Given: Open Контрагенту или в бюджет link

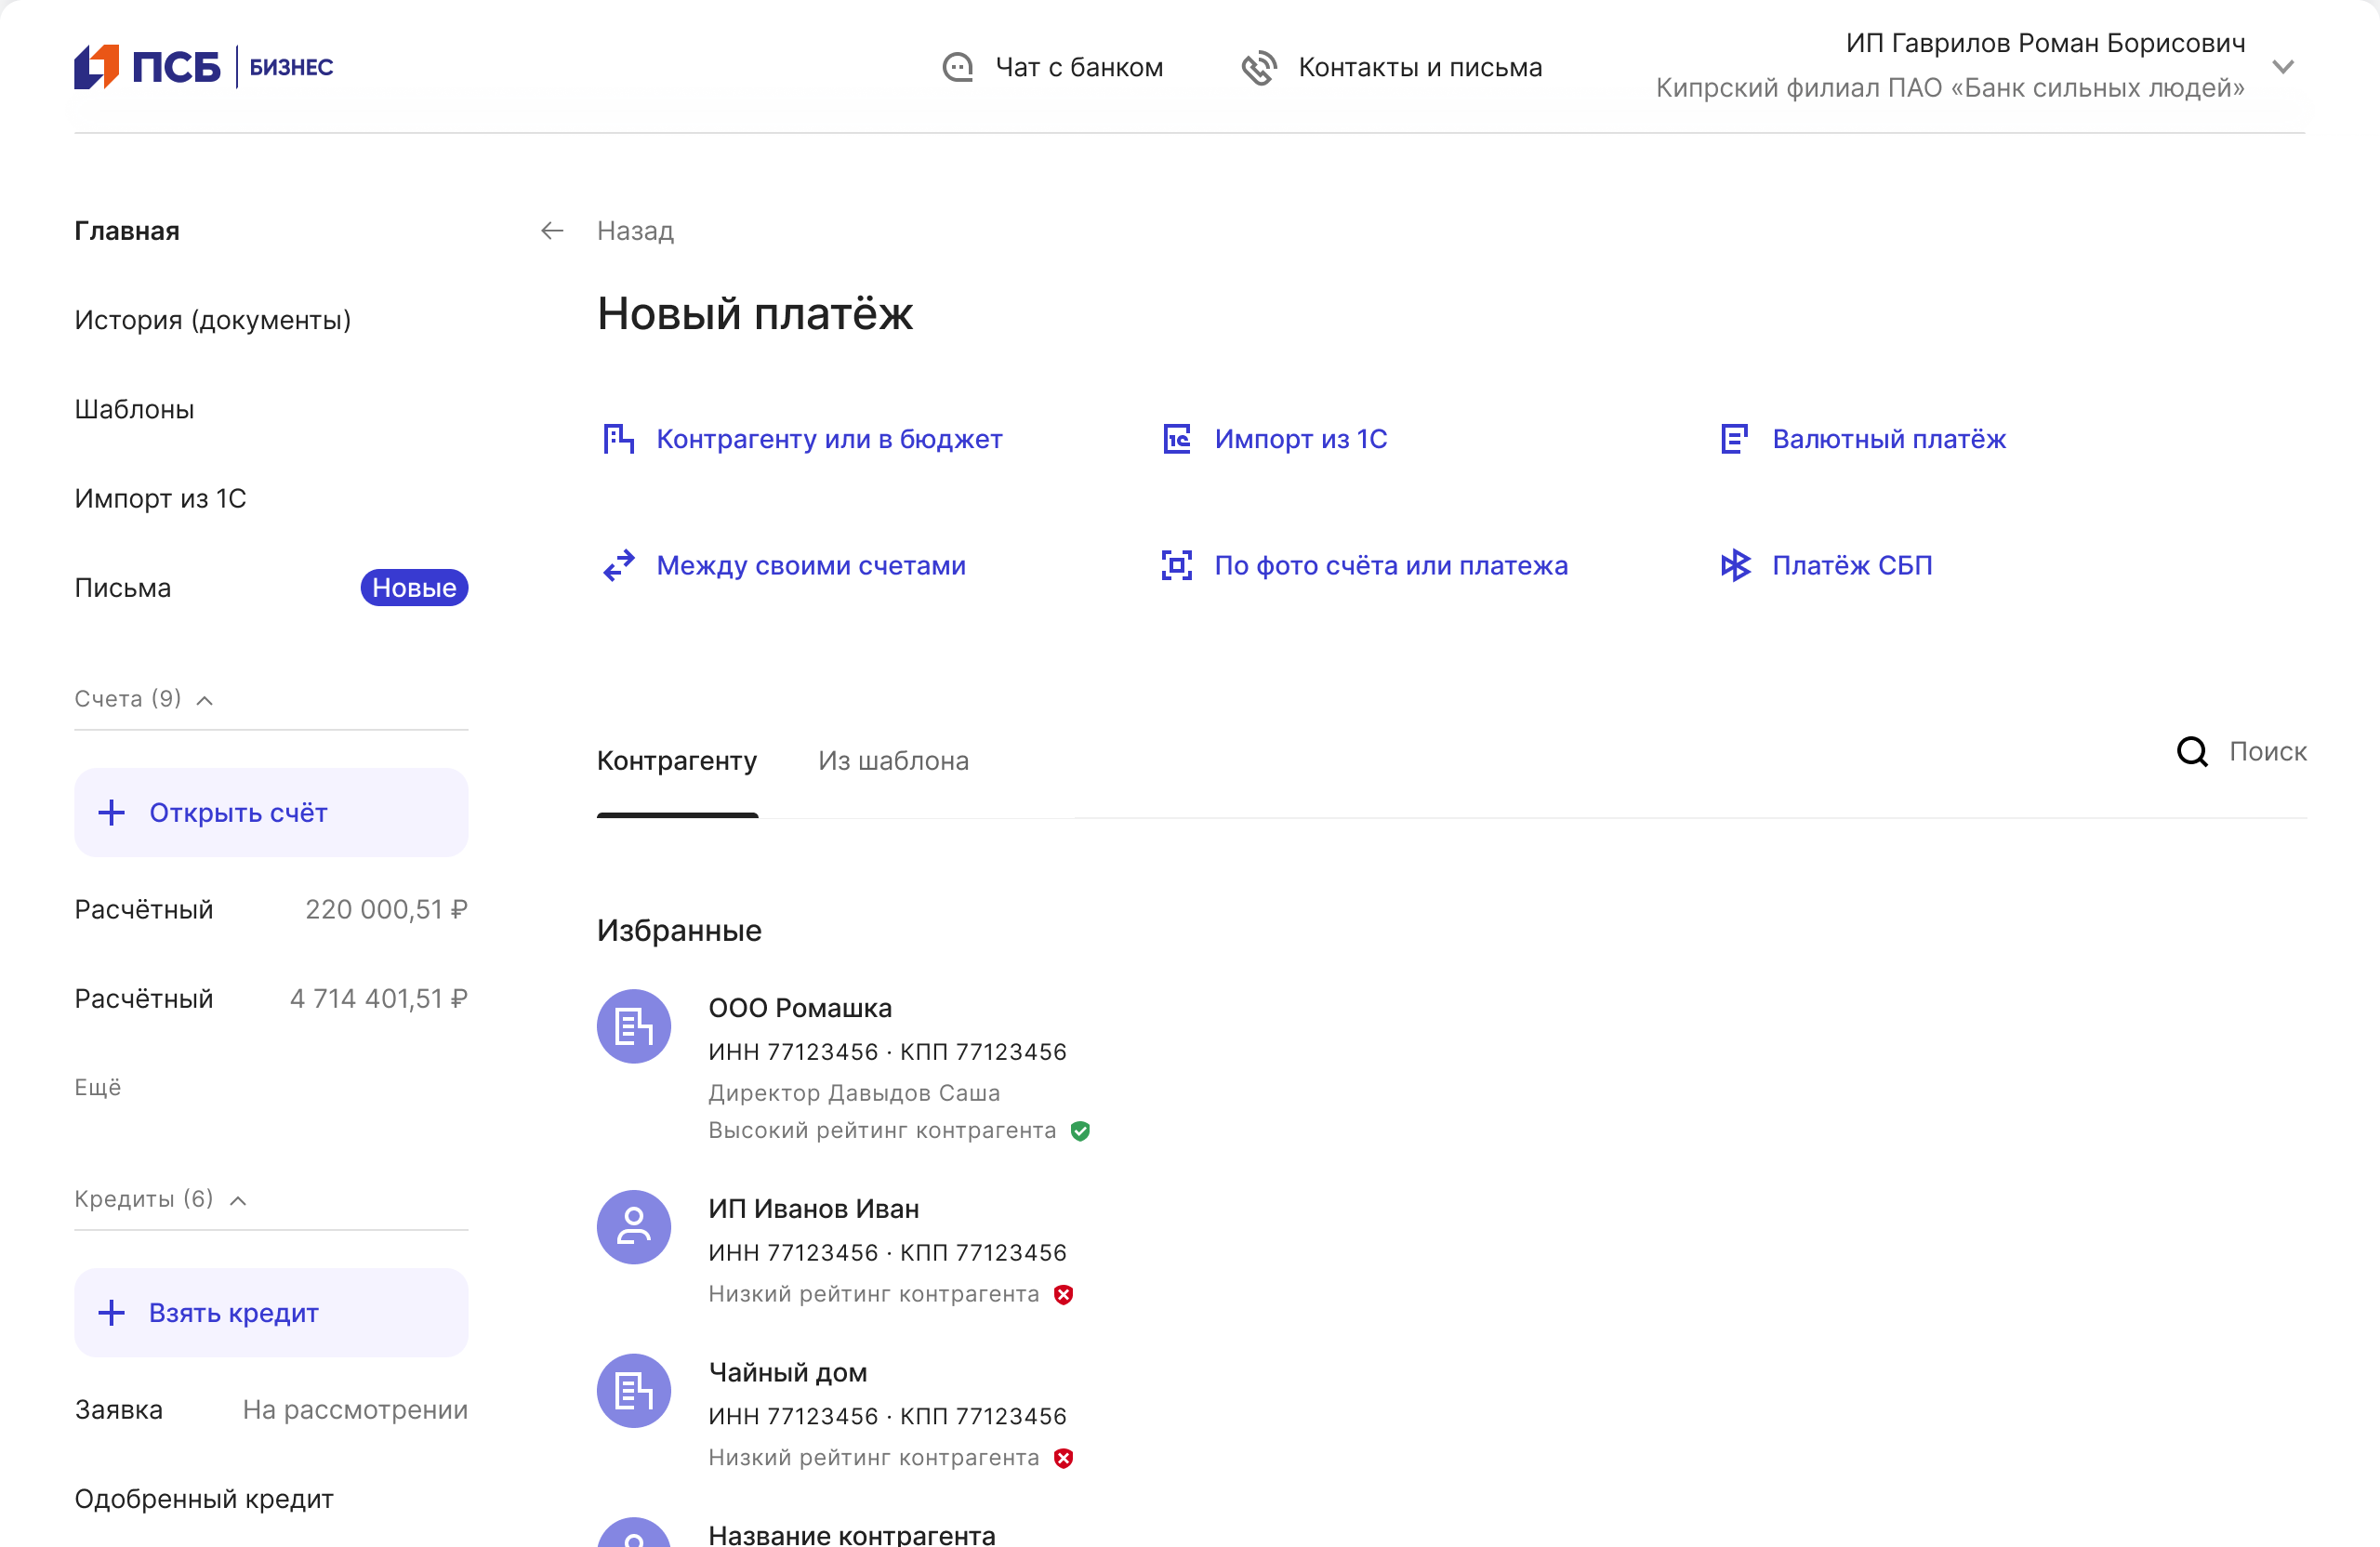Looking at the screenshot, I should (x=828, y=439).
